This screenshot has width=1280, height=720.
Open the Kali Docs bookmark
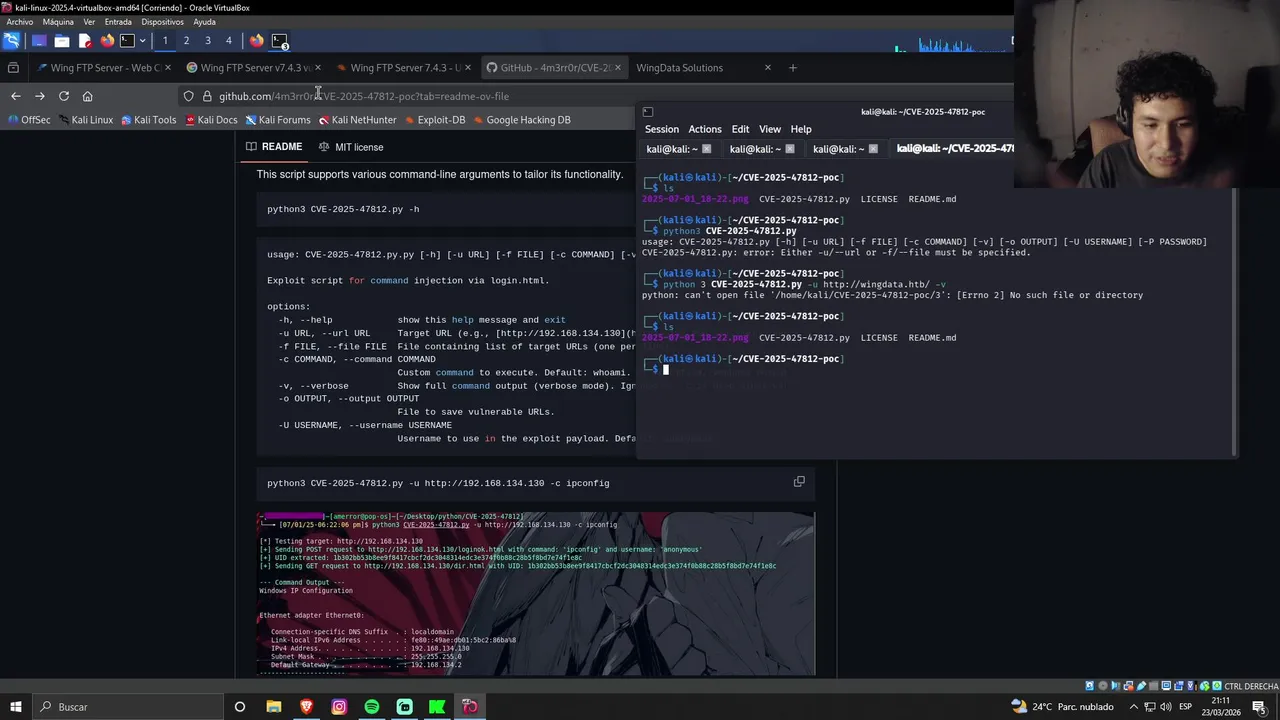[210, 120]
